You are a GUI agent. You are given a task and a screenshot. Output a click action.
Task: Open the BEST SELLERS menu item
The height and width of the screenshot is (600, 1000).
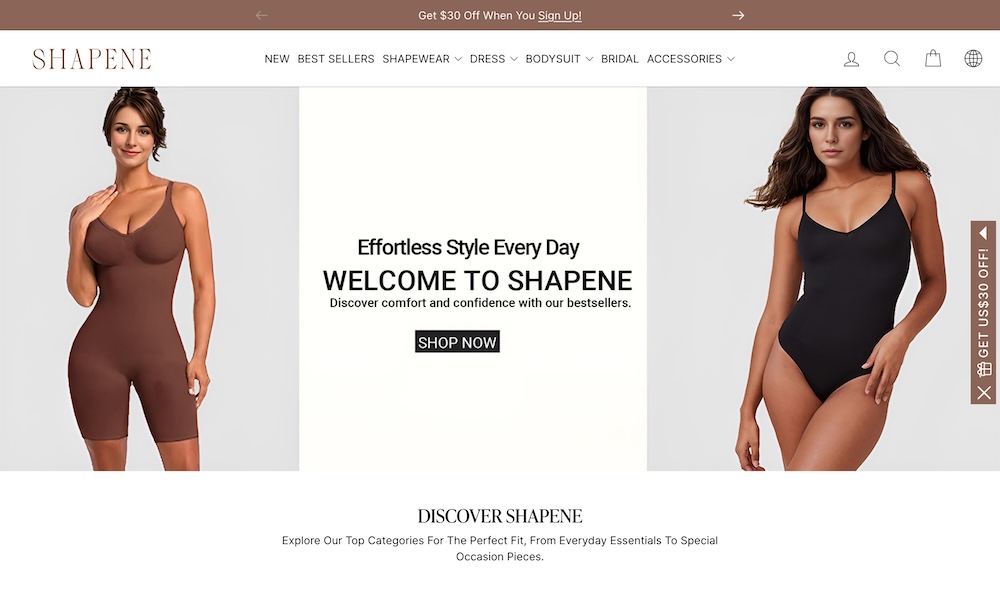pyautogui.click(x=336, y=59)
